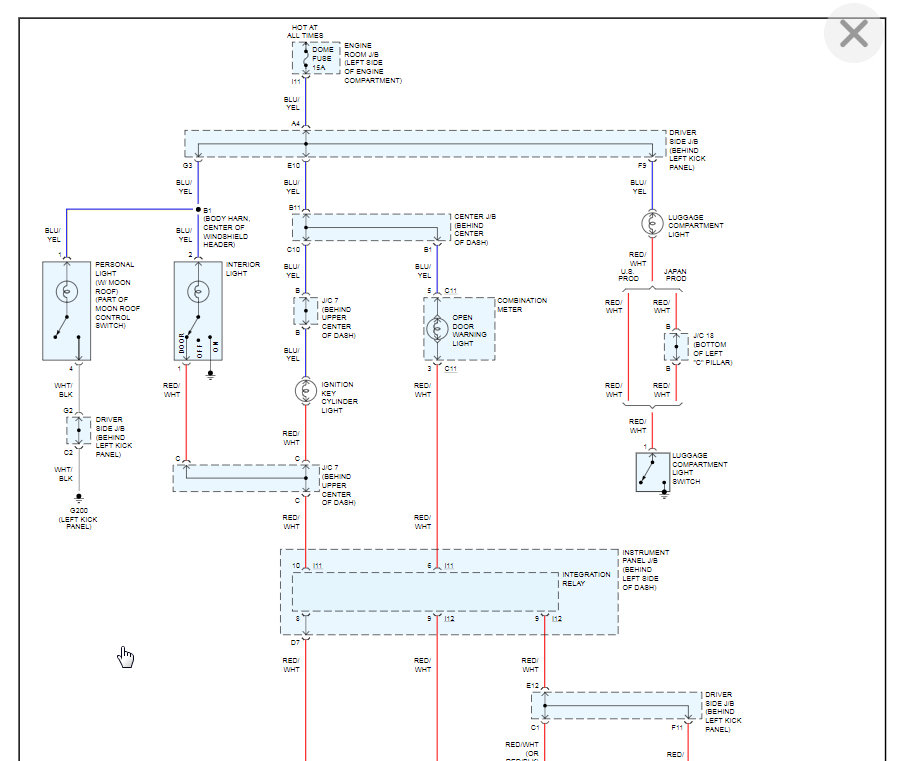
Task: Click the ON position on interior light switch
Action: click(216, 347)
